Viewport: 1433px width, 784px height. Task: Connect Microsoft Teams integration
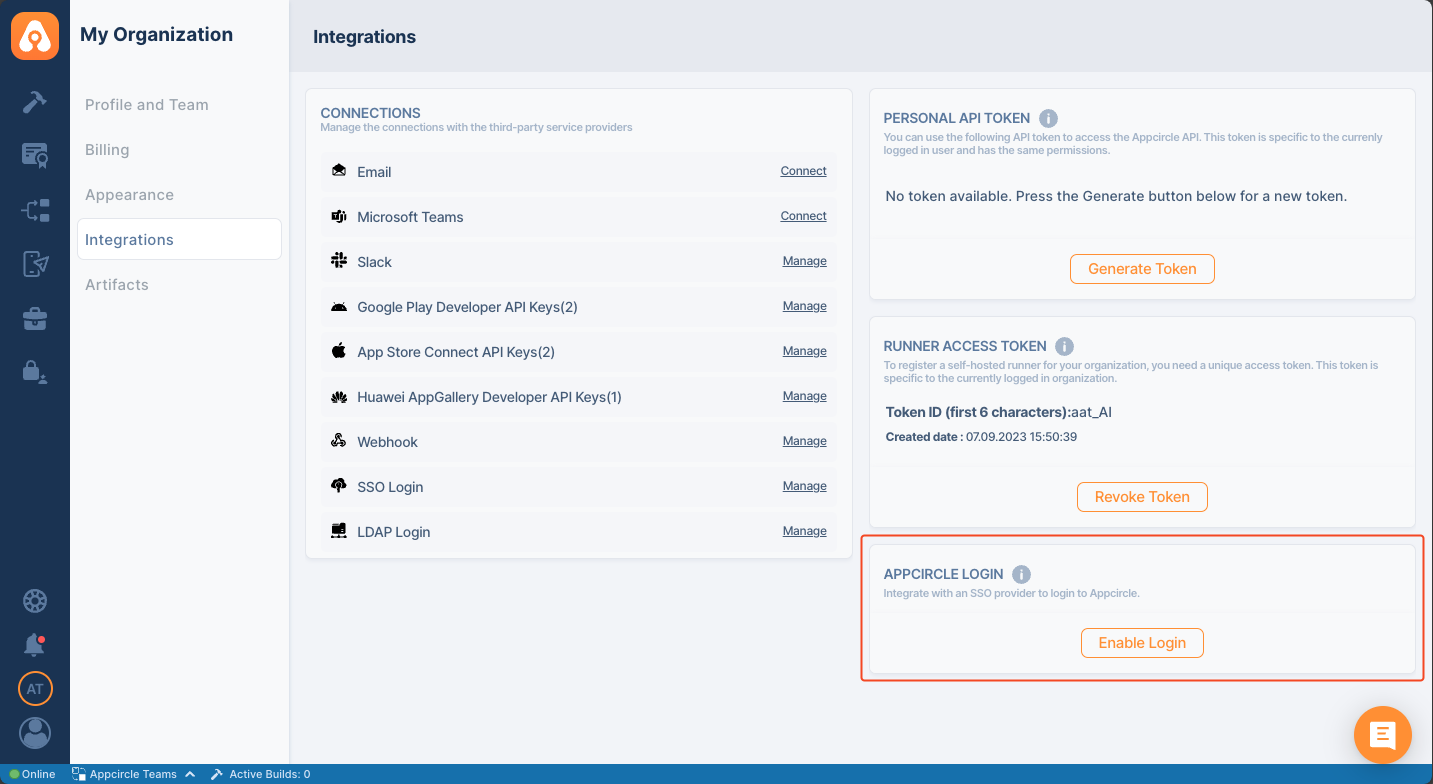[x=803, y=216]
